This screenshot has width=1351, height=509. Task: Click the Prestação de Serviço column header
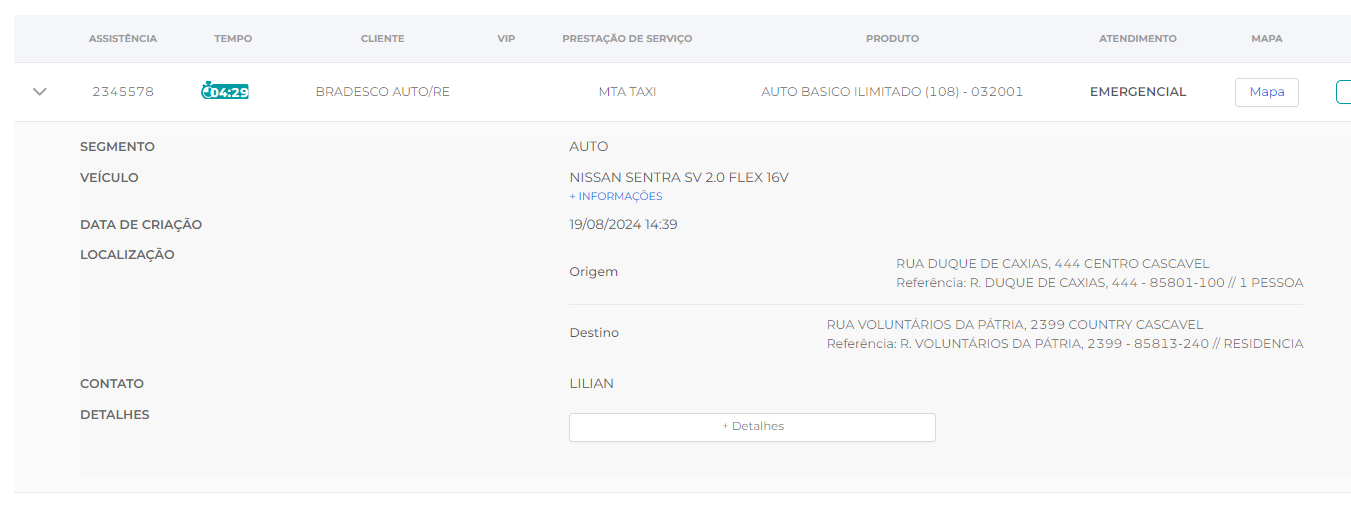pos(627,39)
